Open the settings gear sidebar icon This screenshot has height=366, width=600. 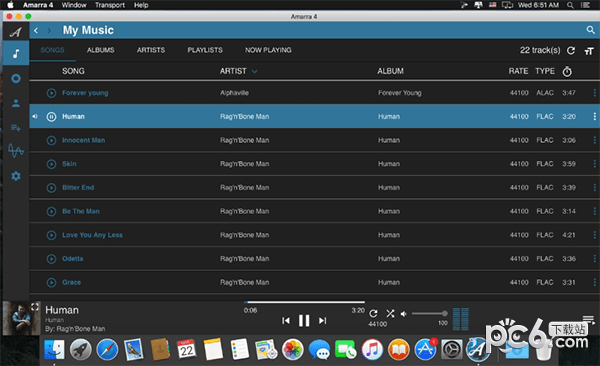pyautogui.click(x=16, y=176)
